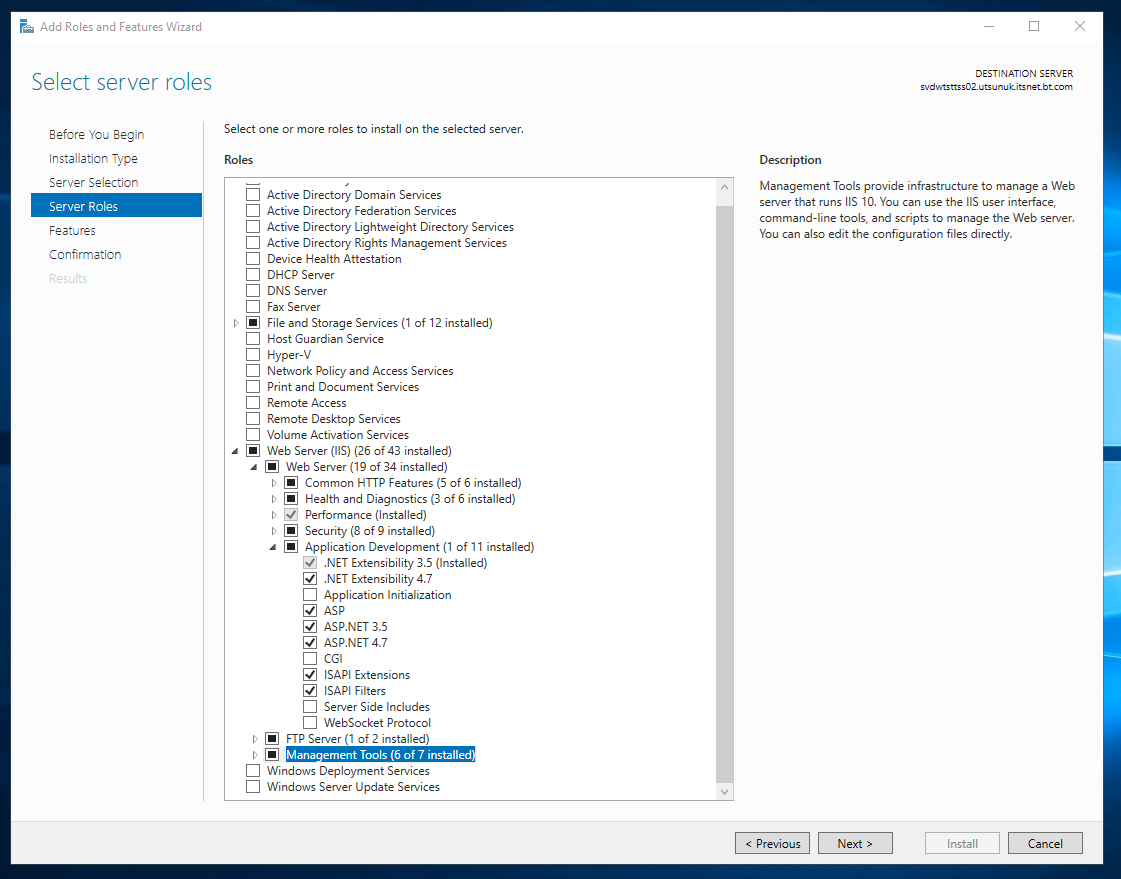Uncheck the ISAPI Filters checkbox
The width and height of the screenshot is (1121, 879).
[310, 690]
